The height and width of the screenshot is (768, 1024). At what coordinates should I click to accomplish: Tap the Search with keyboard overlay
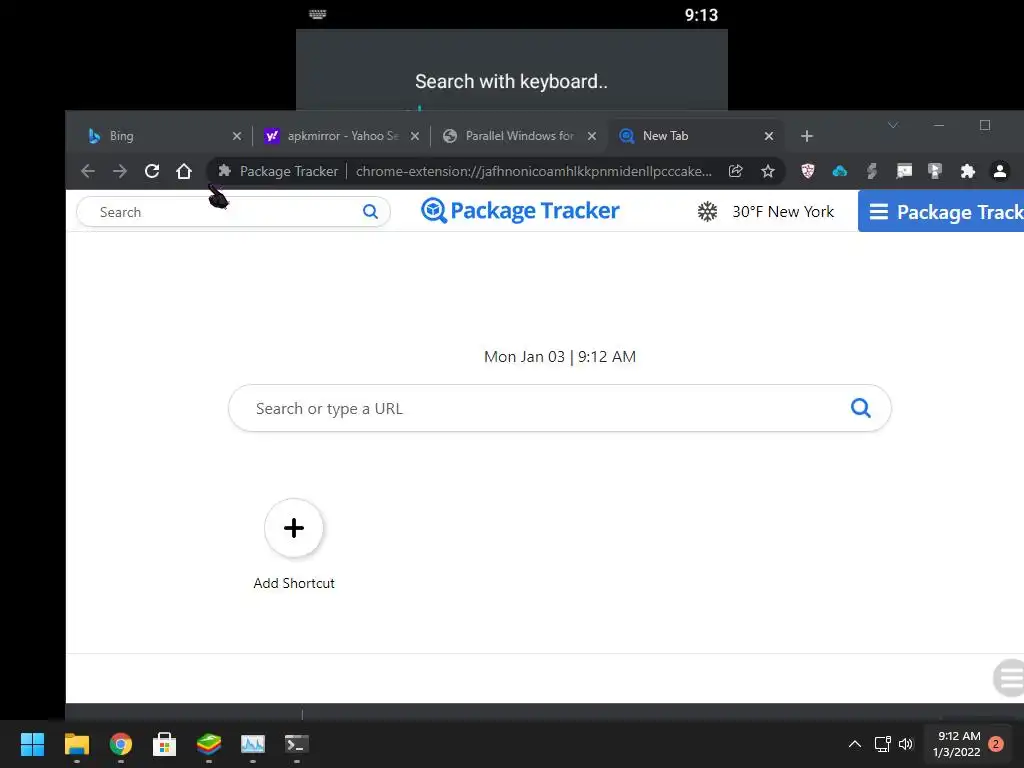[x=511, y=82]
